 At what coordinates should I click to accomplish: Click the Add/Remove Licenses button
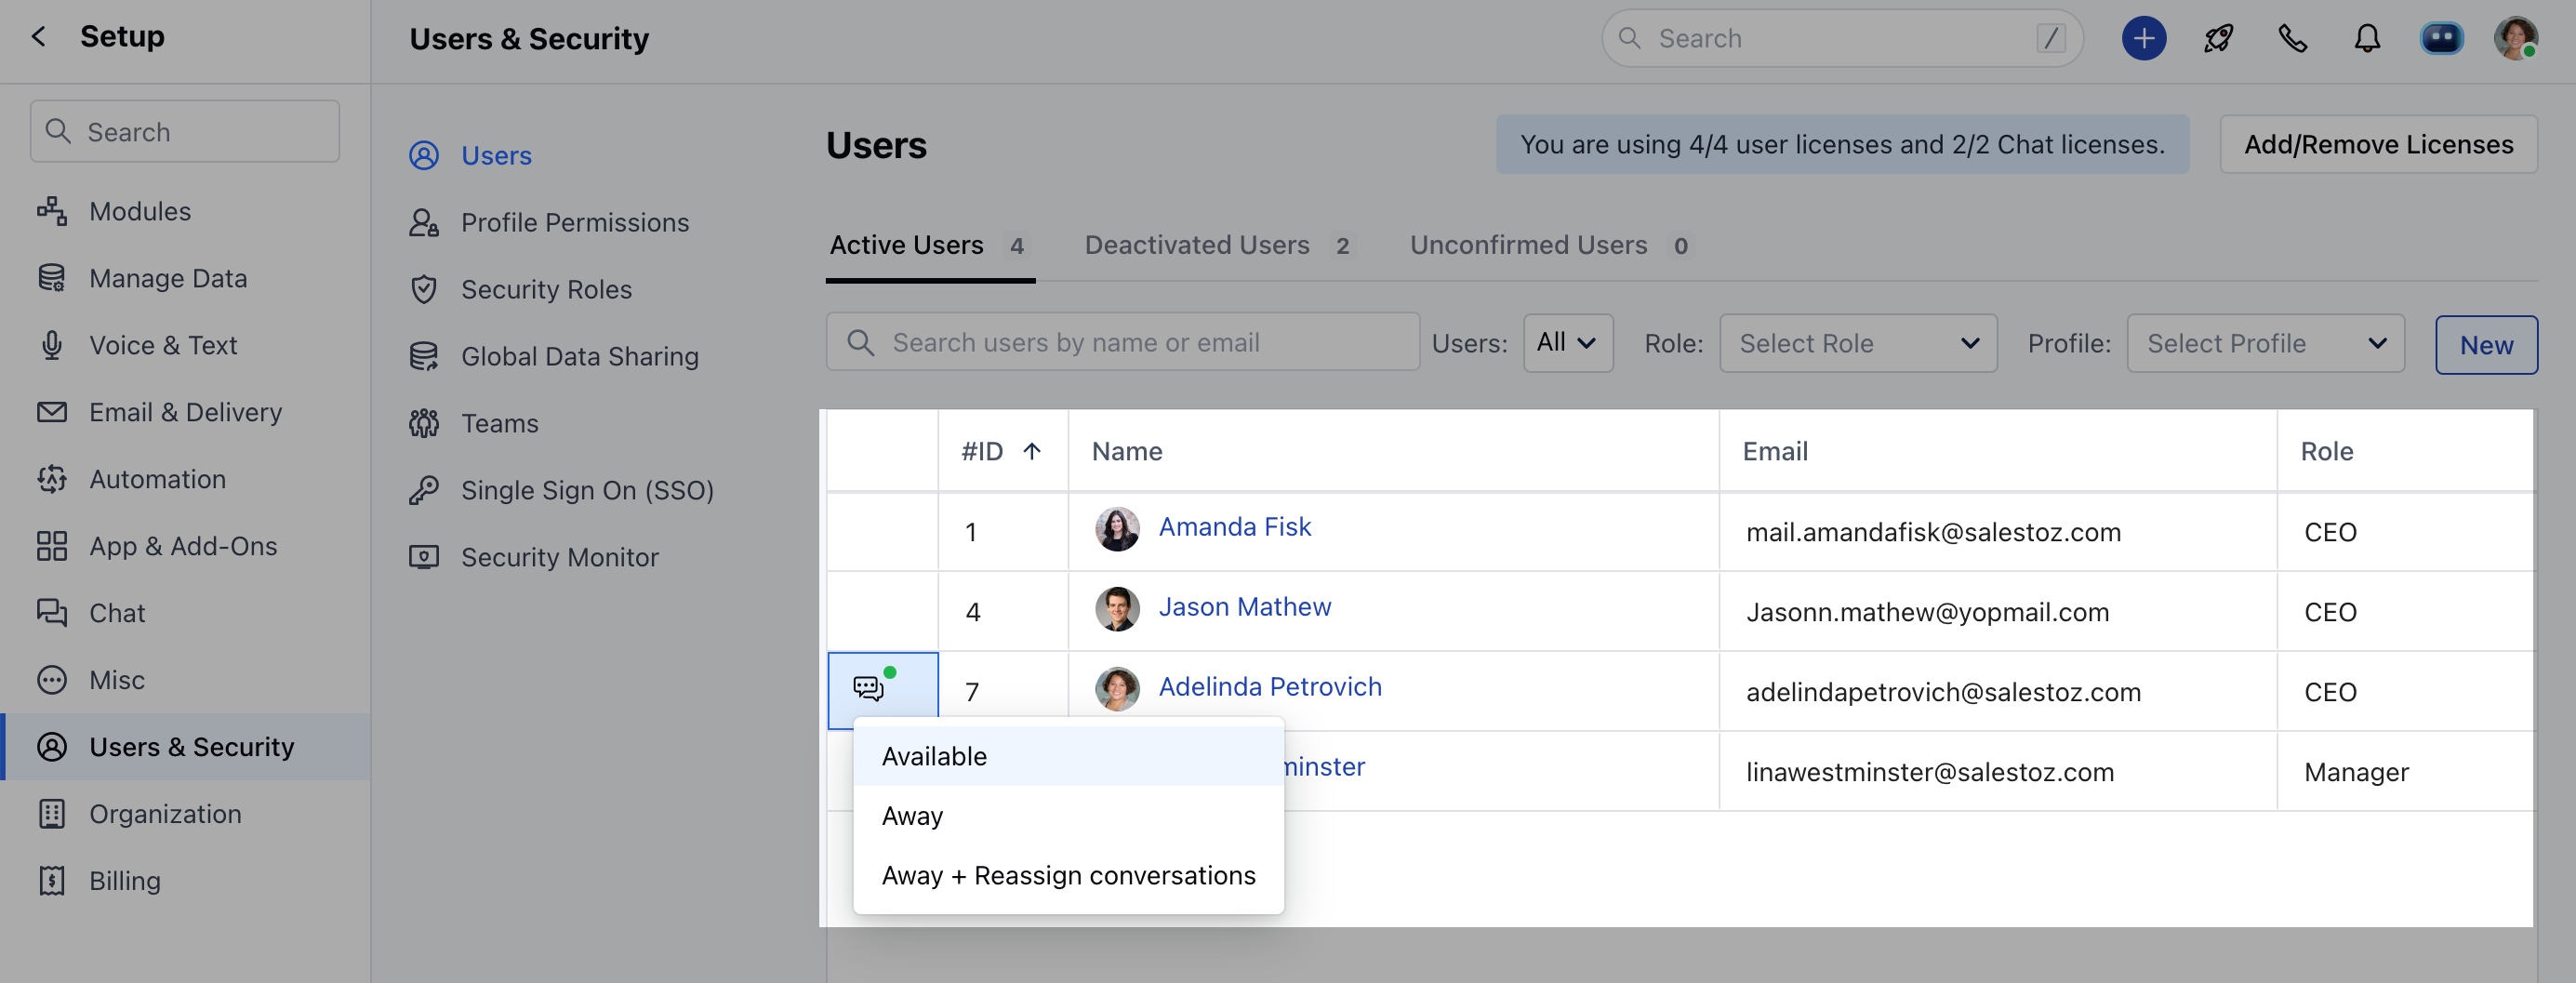point(2379,144)
